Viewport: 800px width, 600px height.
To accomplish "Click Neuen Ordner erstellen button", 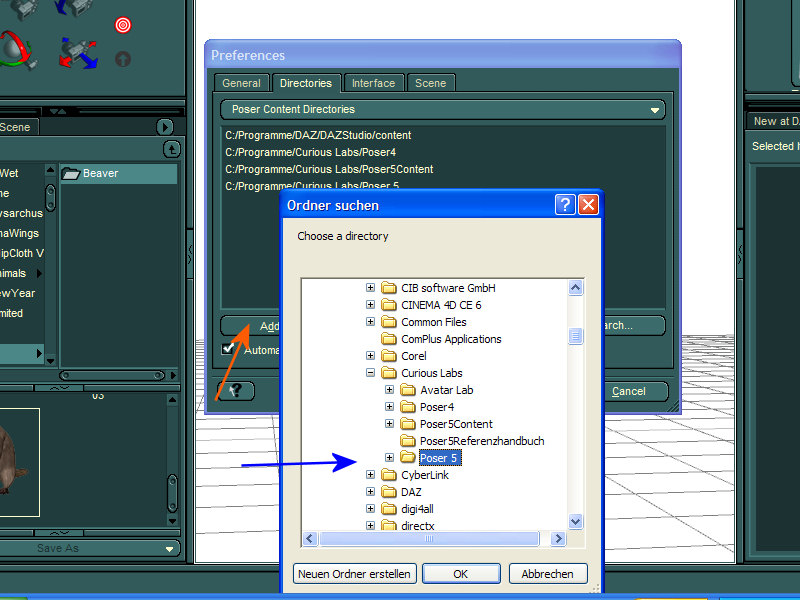I will click(355, 574).
